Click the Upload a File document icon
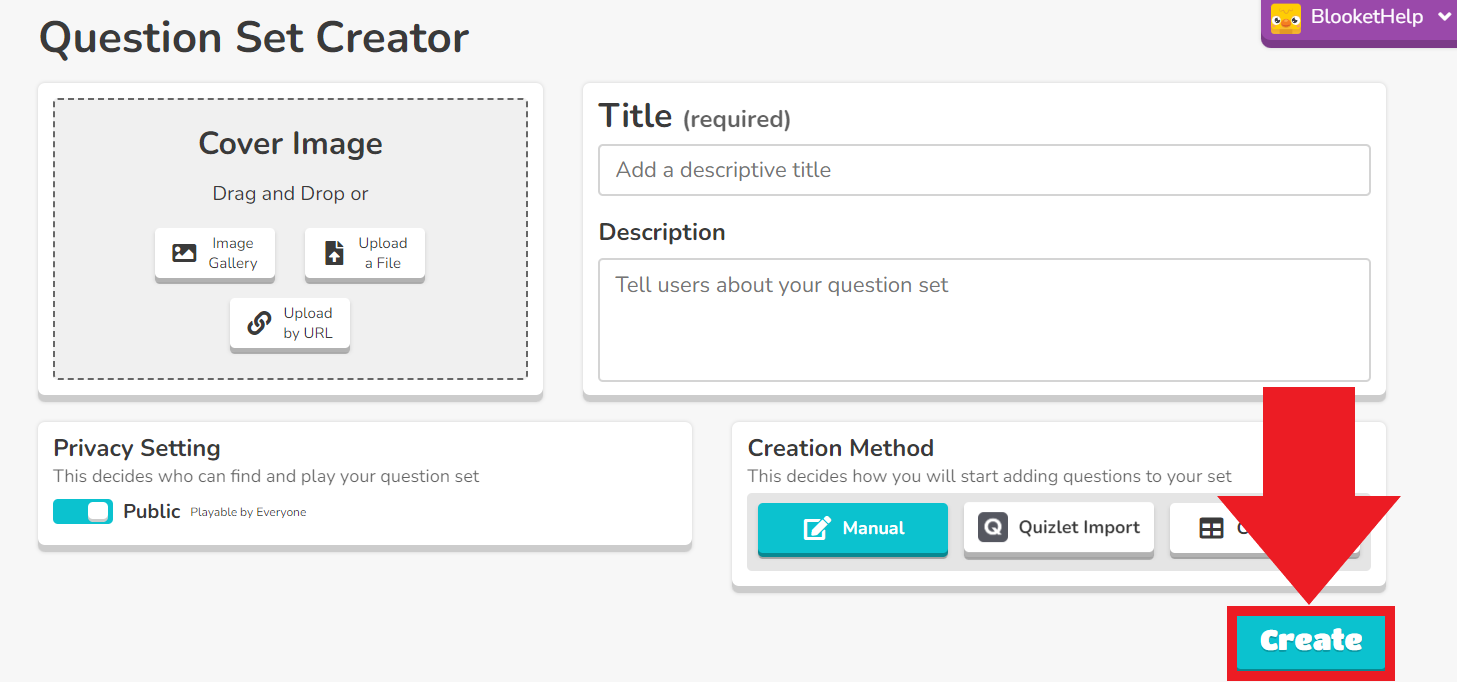 (x=336, y=252)
